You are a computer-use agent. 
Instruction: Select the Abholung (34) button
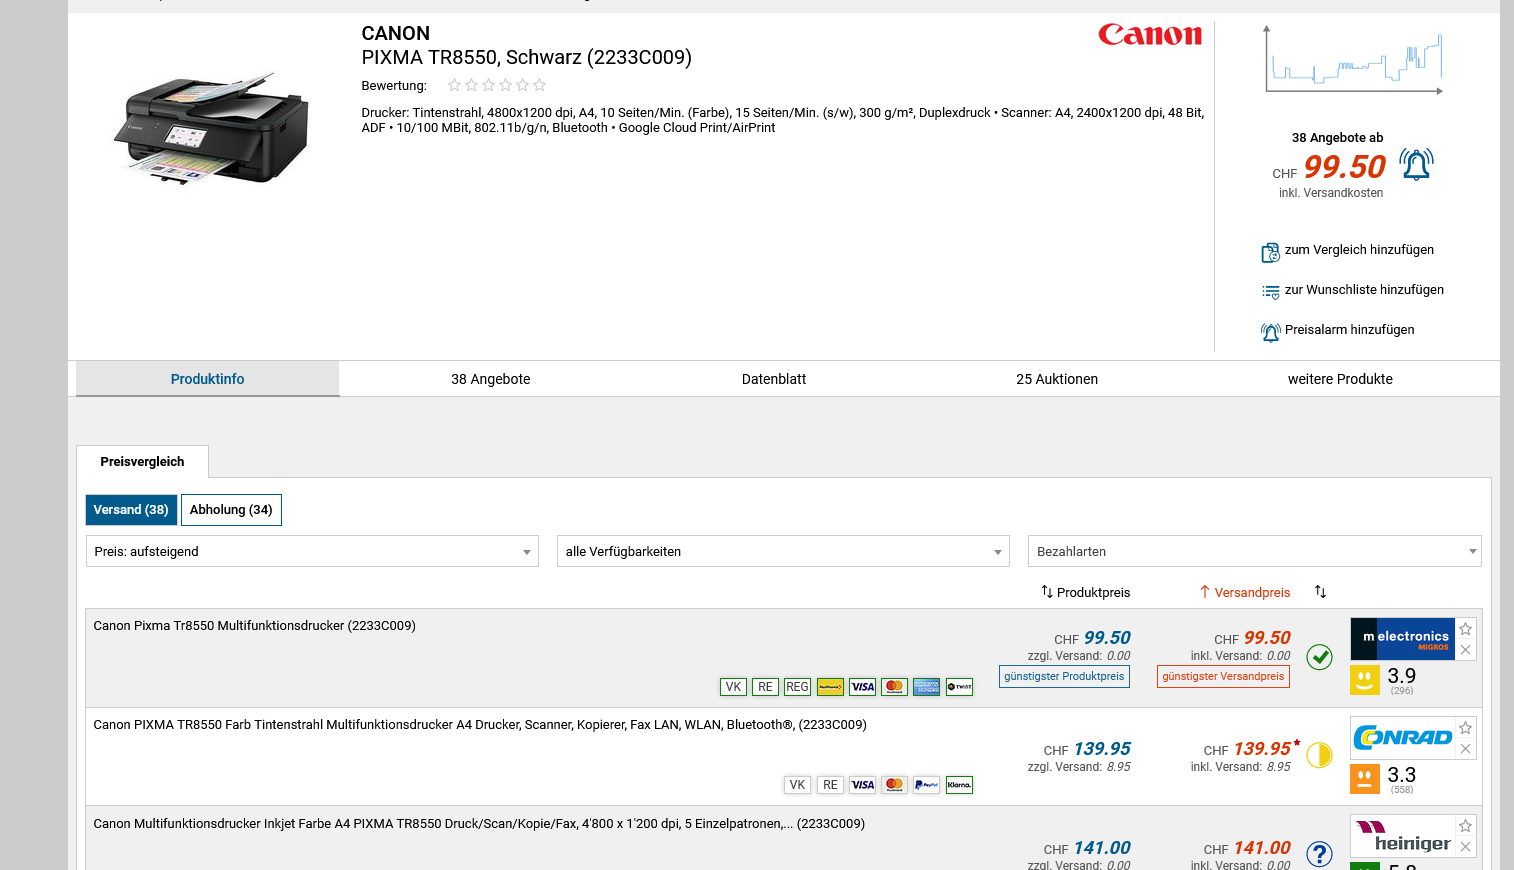click(231, 510)
